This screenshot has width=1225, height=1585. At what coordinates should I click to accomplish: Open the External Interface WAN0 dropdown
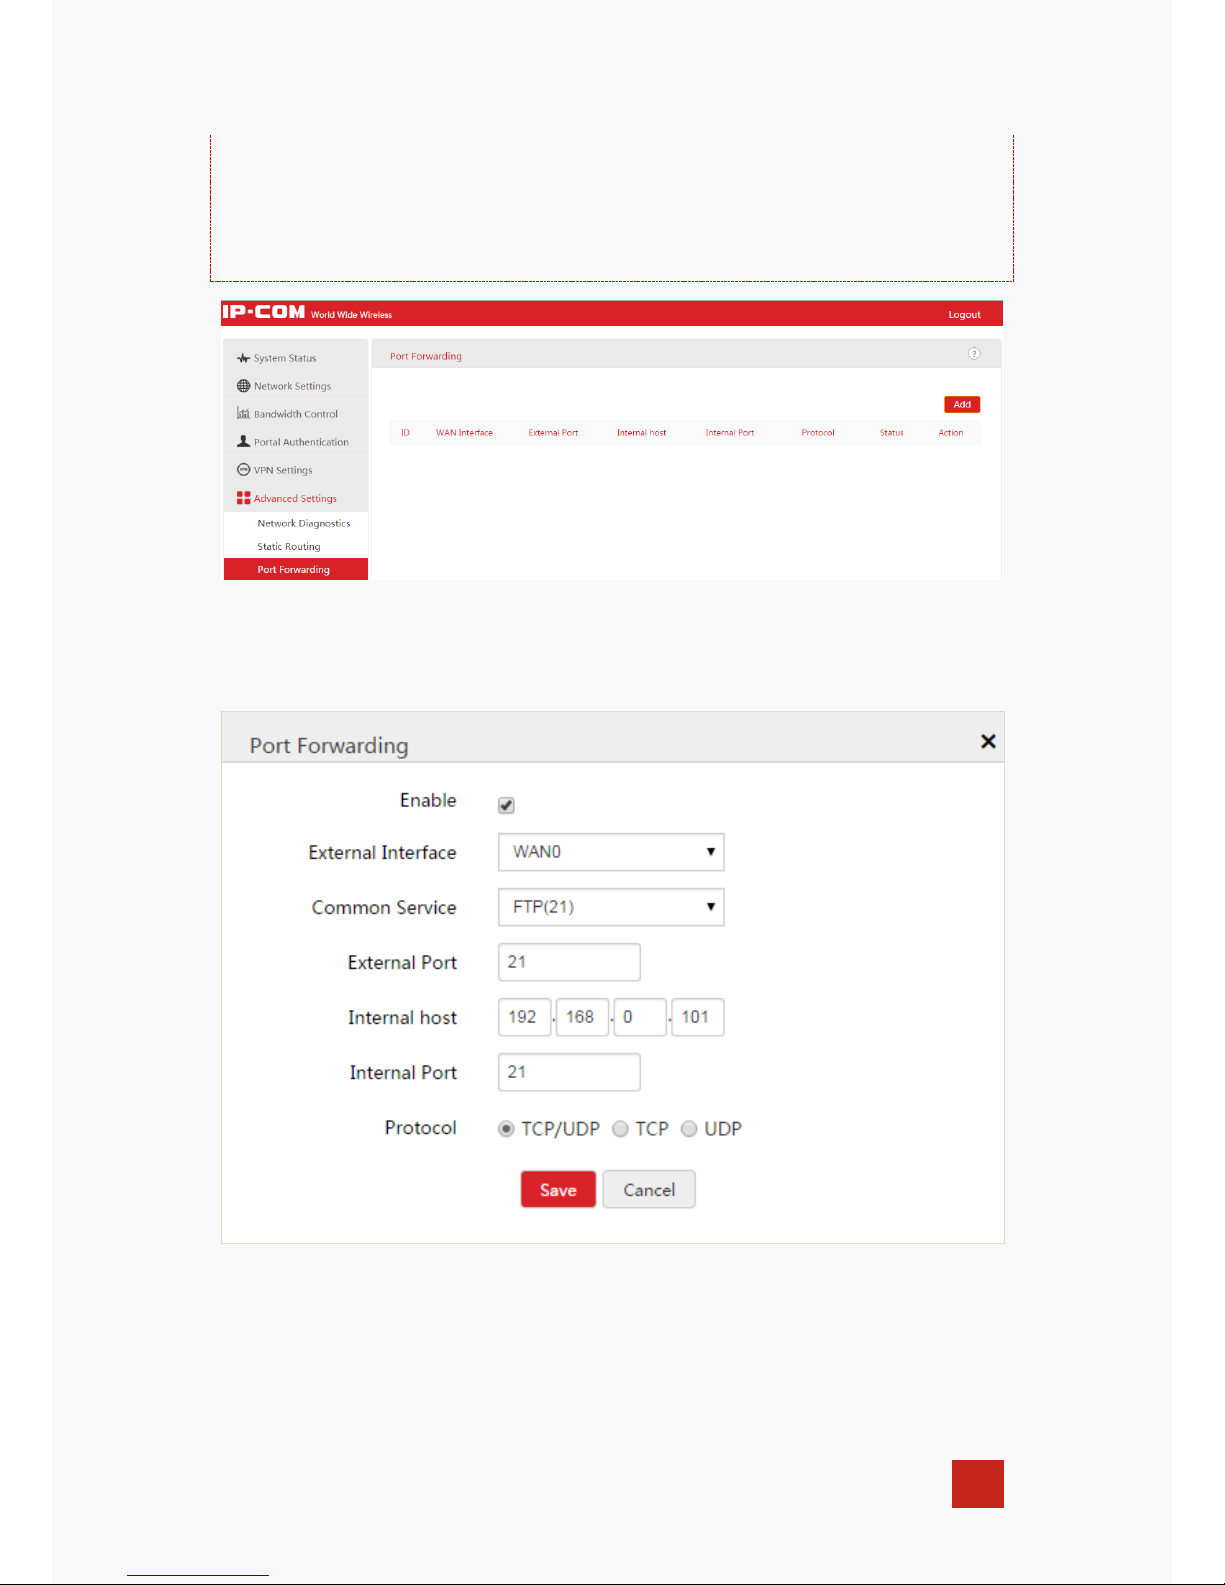tap(611, 852)
